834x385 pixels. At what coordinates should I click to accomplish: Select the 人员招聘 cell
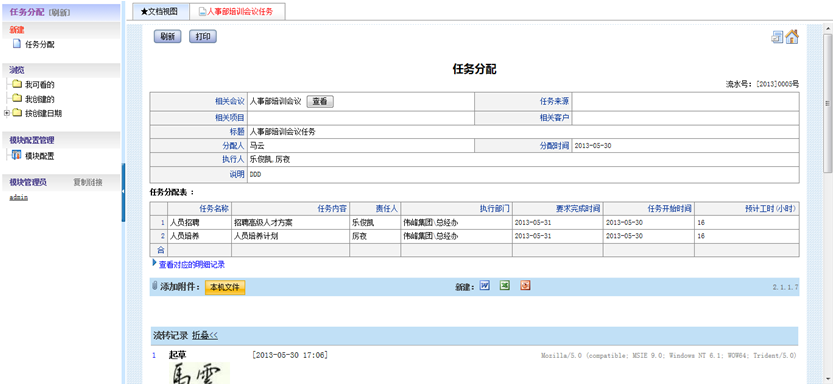(x=199, y=223)
